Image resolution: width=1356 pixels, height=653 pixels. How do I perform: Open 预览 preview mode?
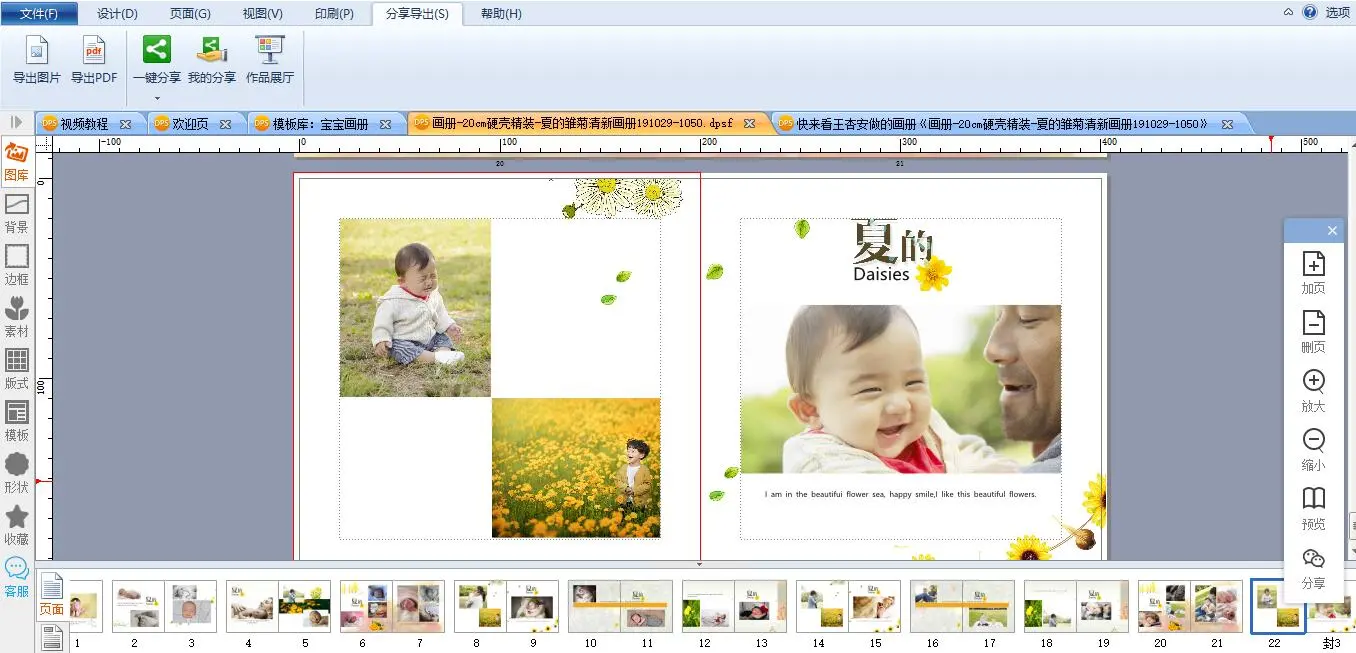click(1313, 507)
